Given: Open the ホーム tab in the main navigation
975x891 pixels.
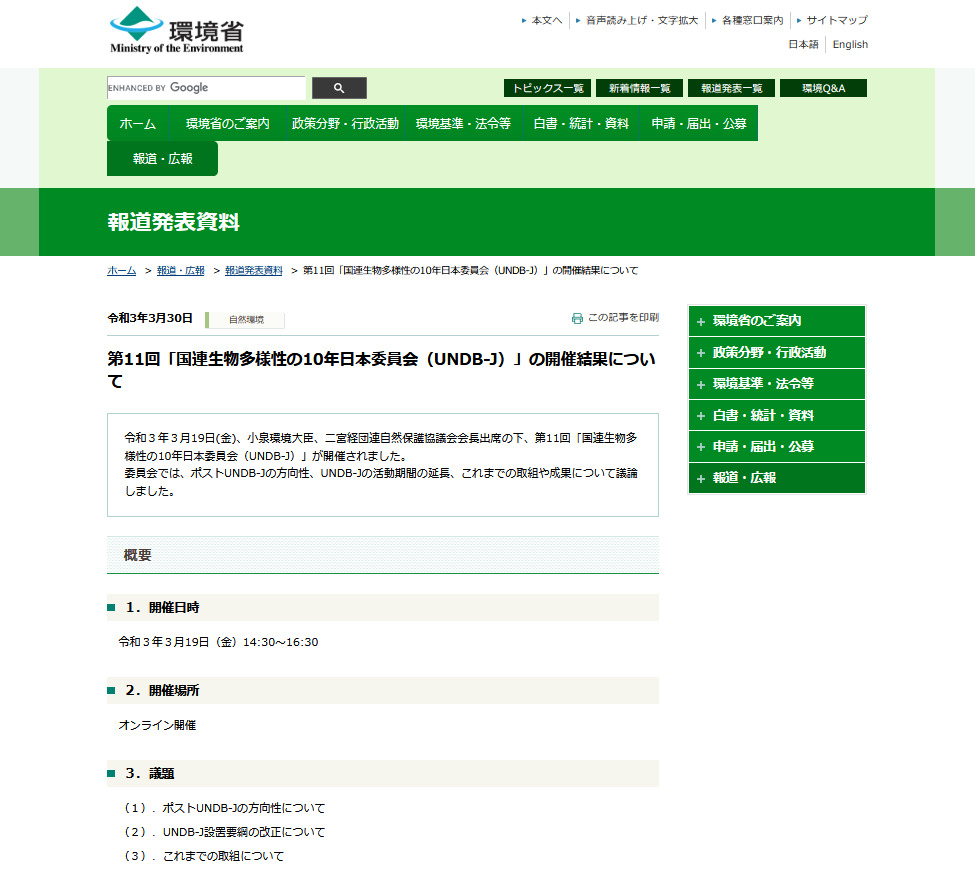Looking at the screenshot, I should [138, 124].
